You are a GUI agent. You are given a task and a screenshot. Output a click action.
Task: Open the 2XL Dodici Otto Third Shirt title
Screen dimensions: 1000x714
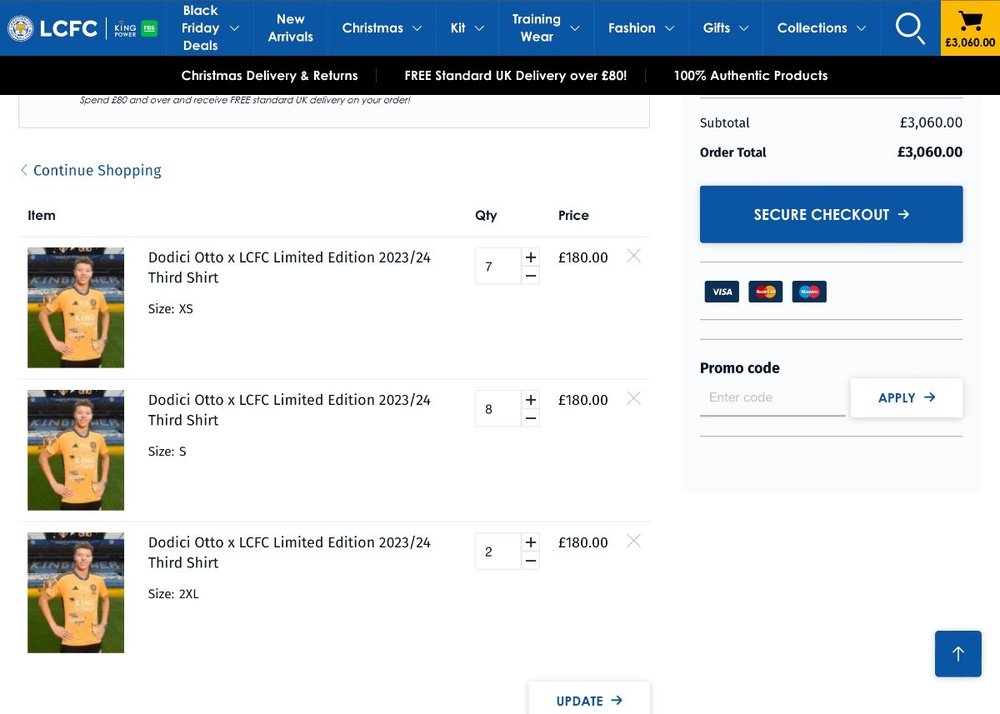point(289,552)
